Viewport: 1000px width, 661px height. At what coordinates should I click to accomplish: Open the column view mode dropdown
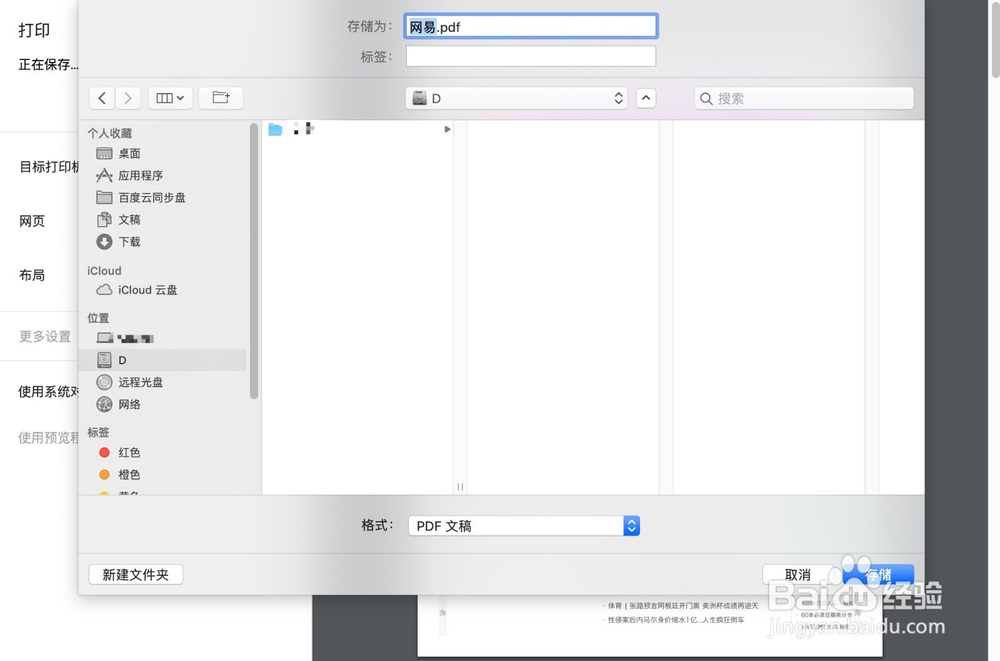(170, 98)
